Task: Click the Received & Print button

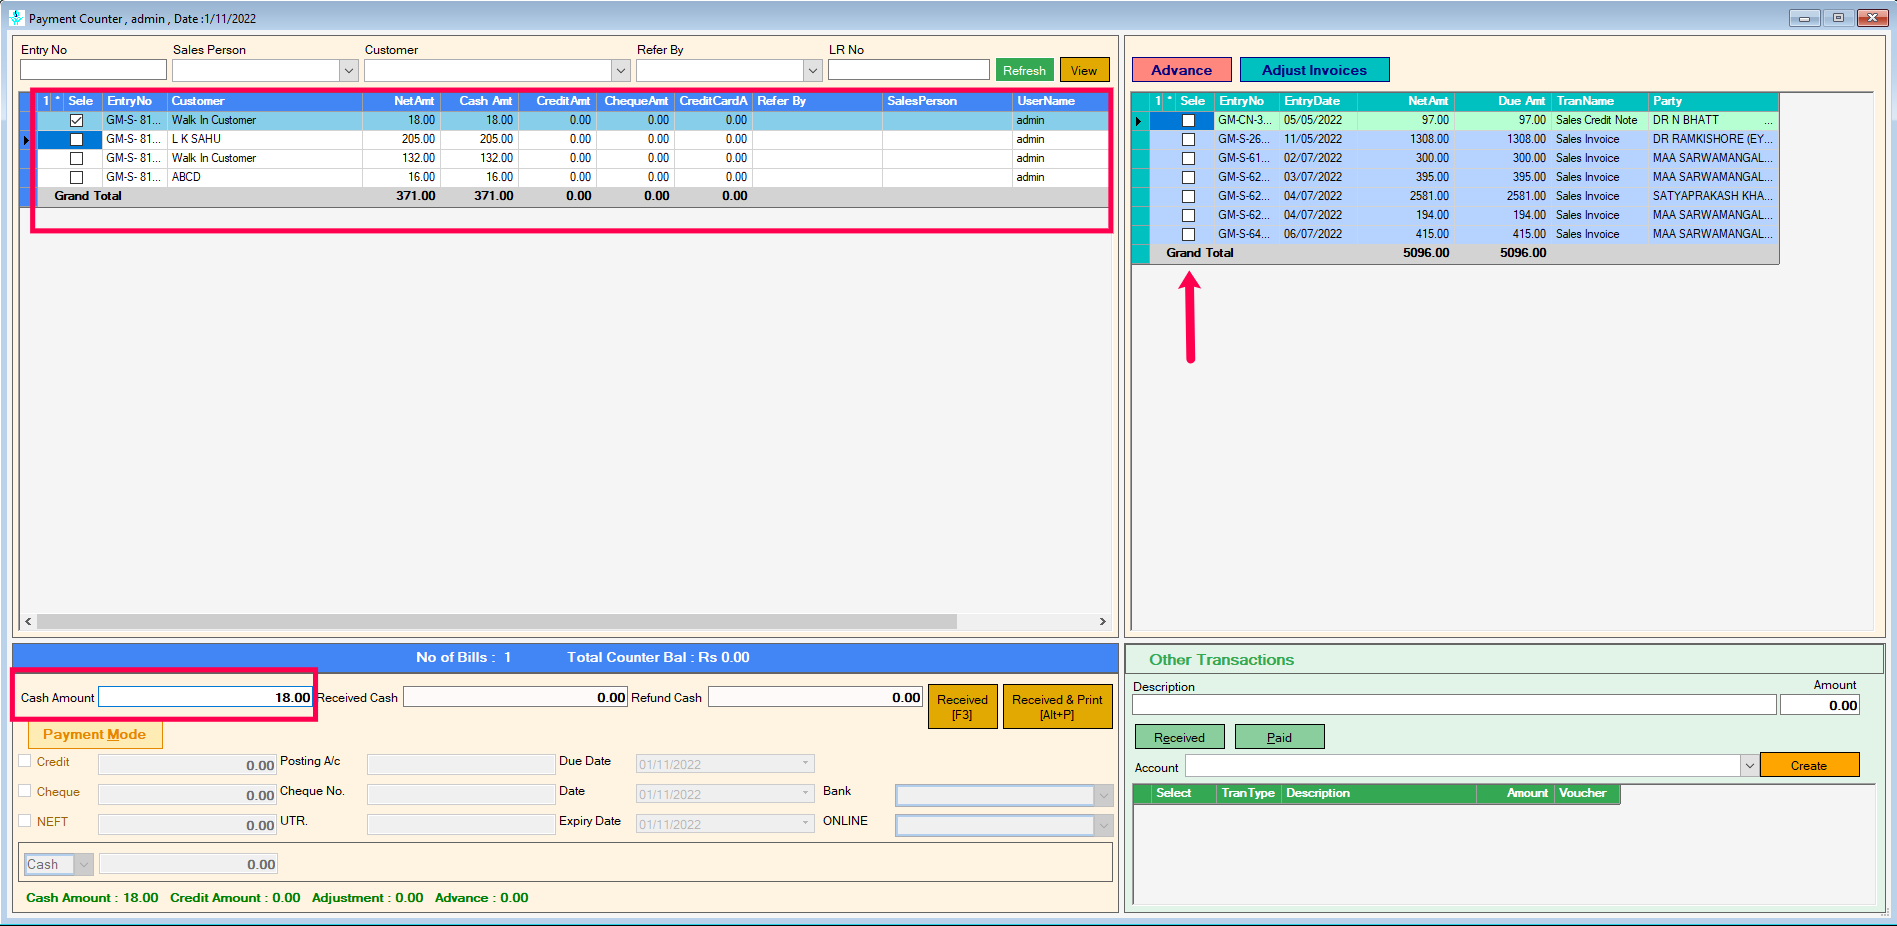Action: click(1056, 707)
